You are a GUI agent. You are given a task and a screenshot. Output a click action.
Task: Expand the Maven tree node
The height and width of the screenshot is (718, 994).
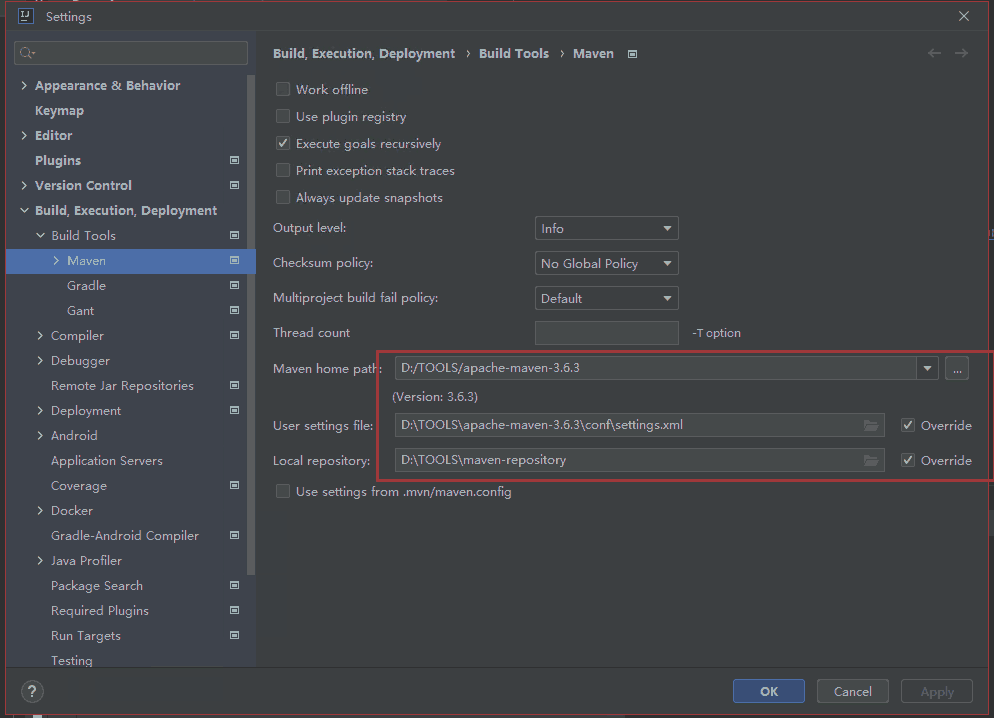click(56, 260)
